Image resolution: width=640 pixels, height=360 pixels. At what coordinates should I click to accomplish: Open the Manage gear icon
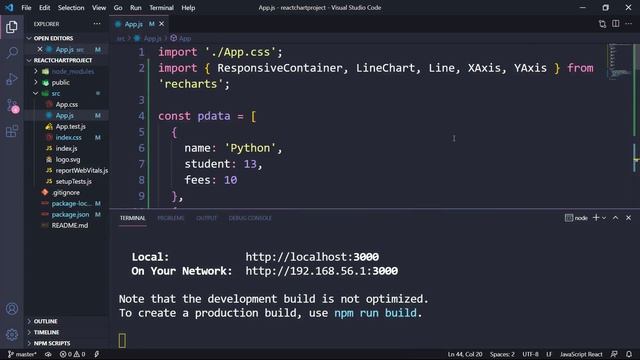(x=12, y=335)
